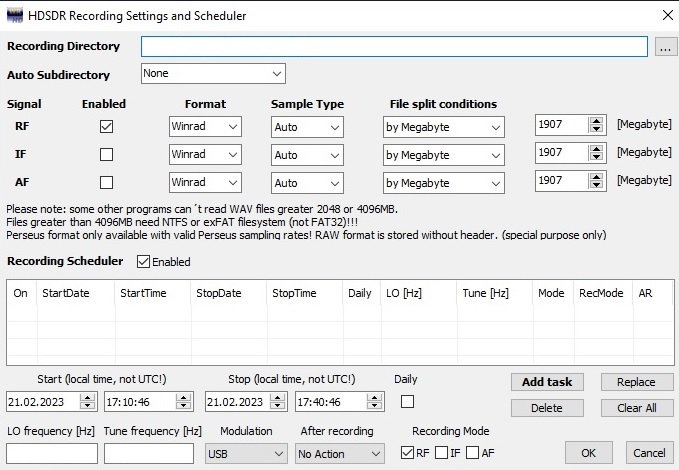679x470 pixels.
Task: Decrease the AF megabyte split size
Action: pyautogui.click(x=597, y=185)
